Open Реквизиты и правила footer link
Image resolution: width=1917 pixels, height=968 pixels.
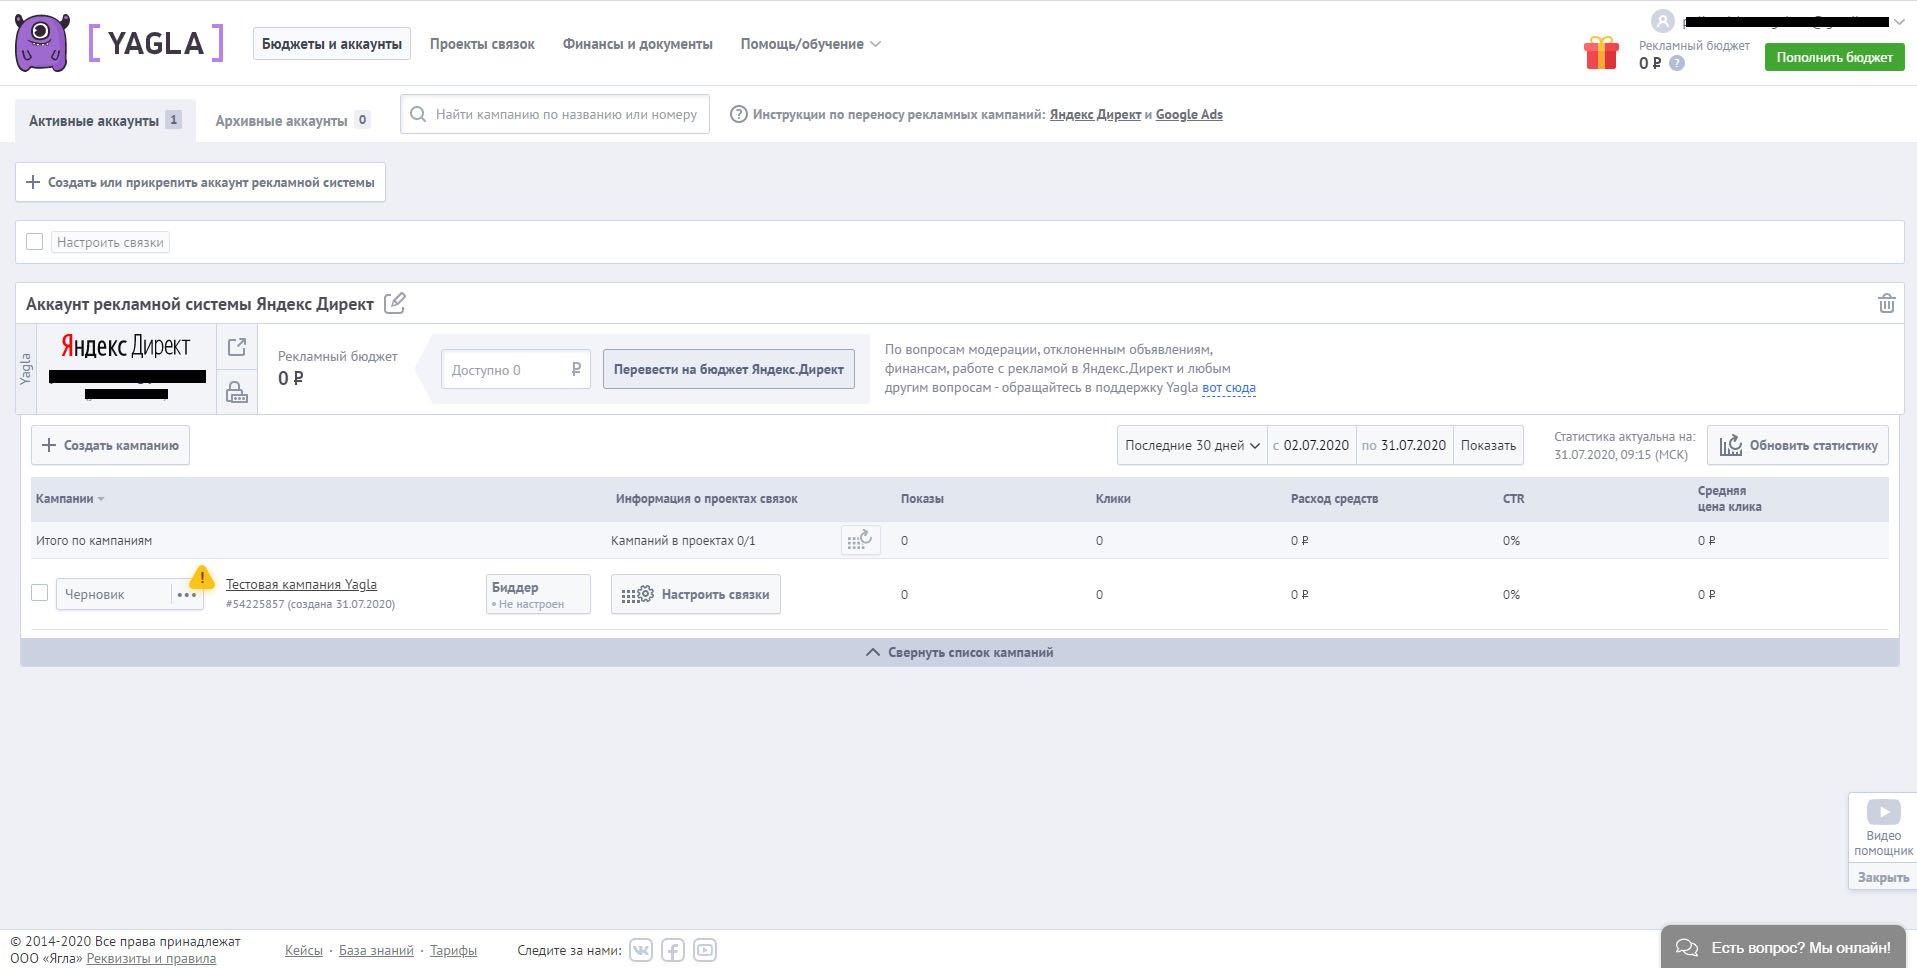151,959
